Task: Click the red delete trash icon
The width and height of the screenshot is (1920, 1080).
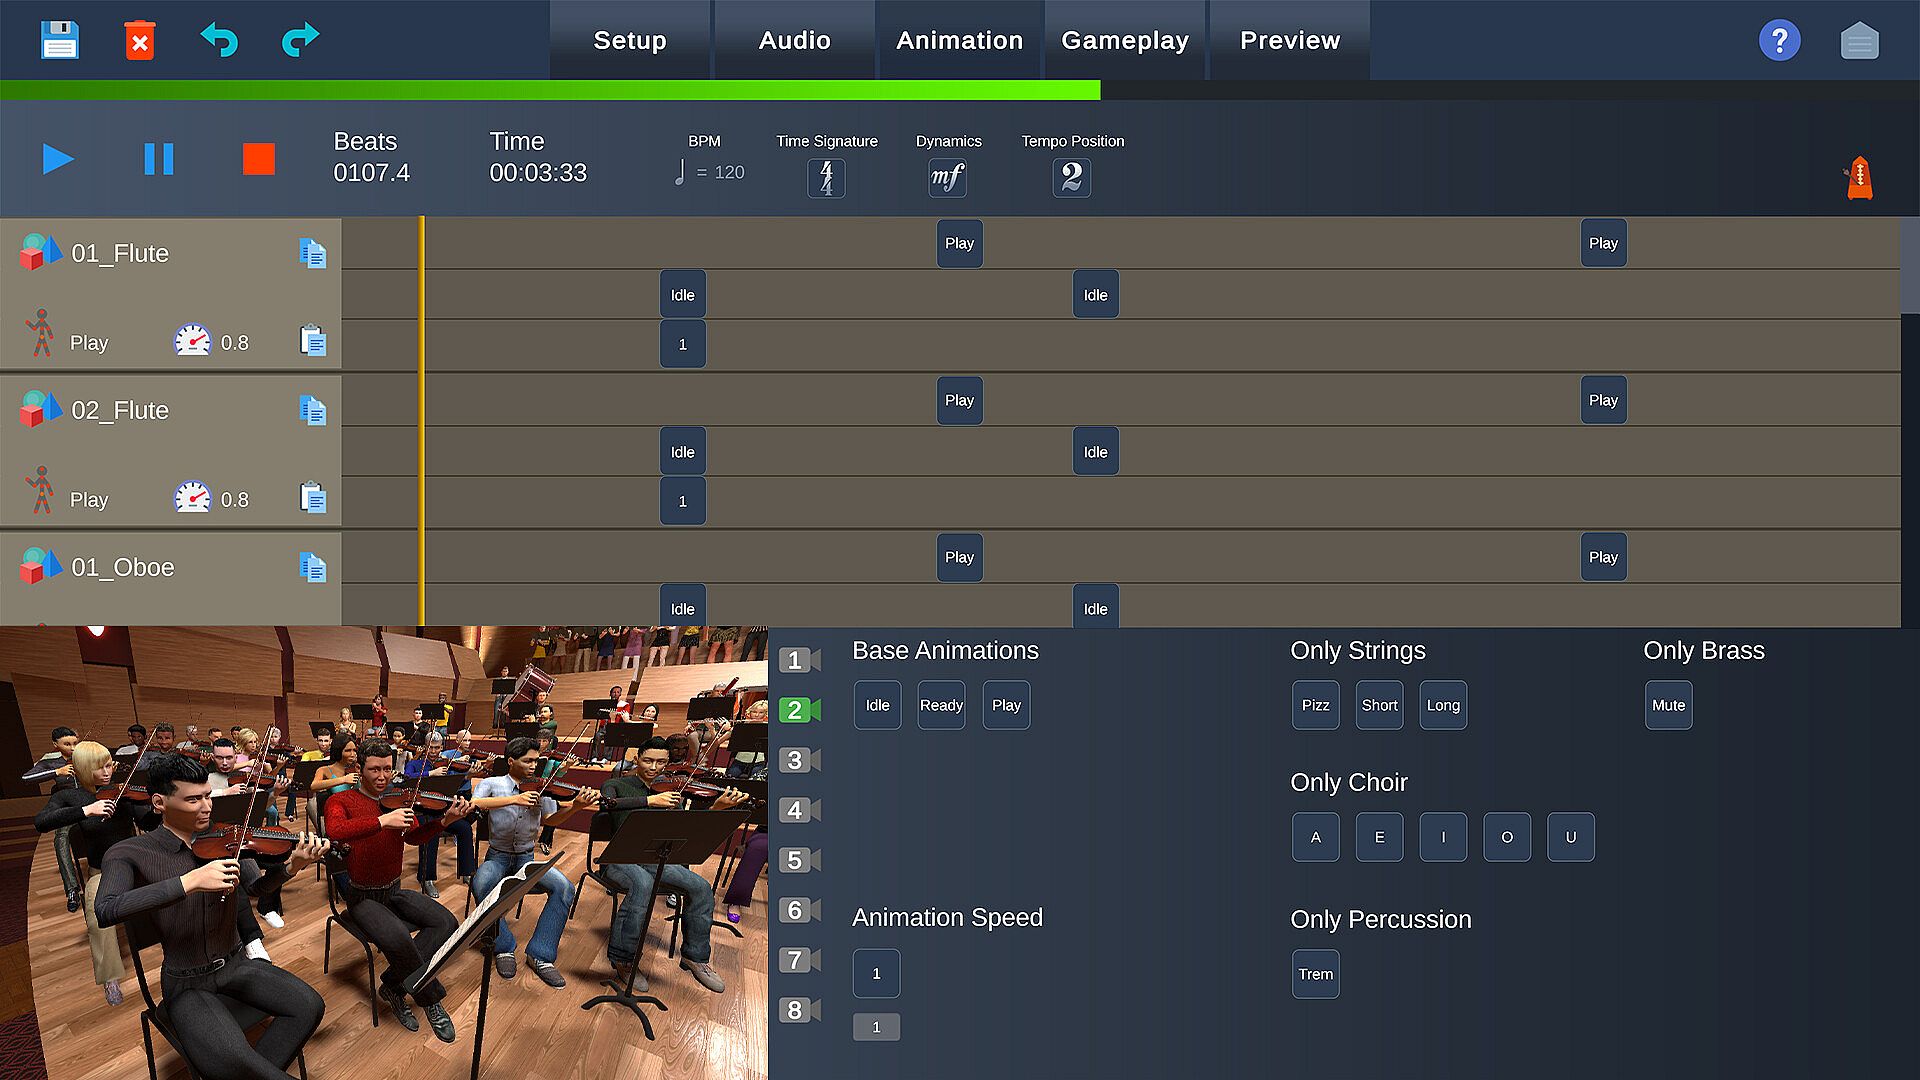Action: click(140, 41)
